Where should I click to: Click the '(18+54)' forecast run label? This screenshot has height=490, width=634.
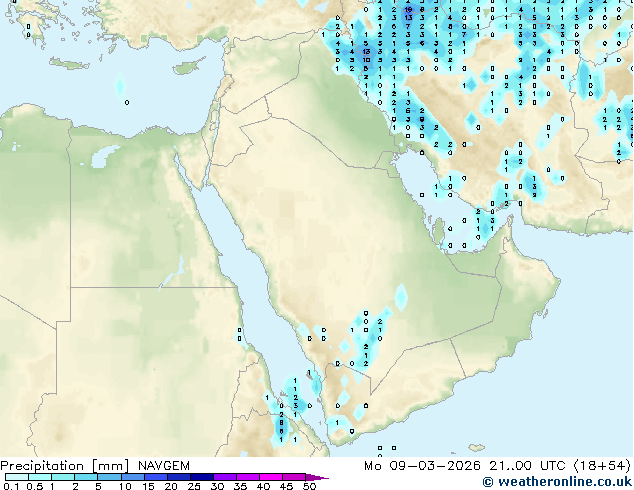pyautogui.click(x=602, y=466)
